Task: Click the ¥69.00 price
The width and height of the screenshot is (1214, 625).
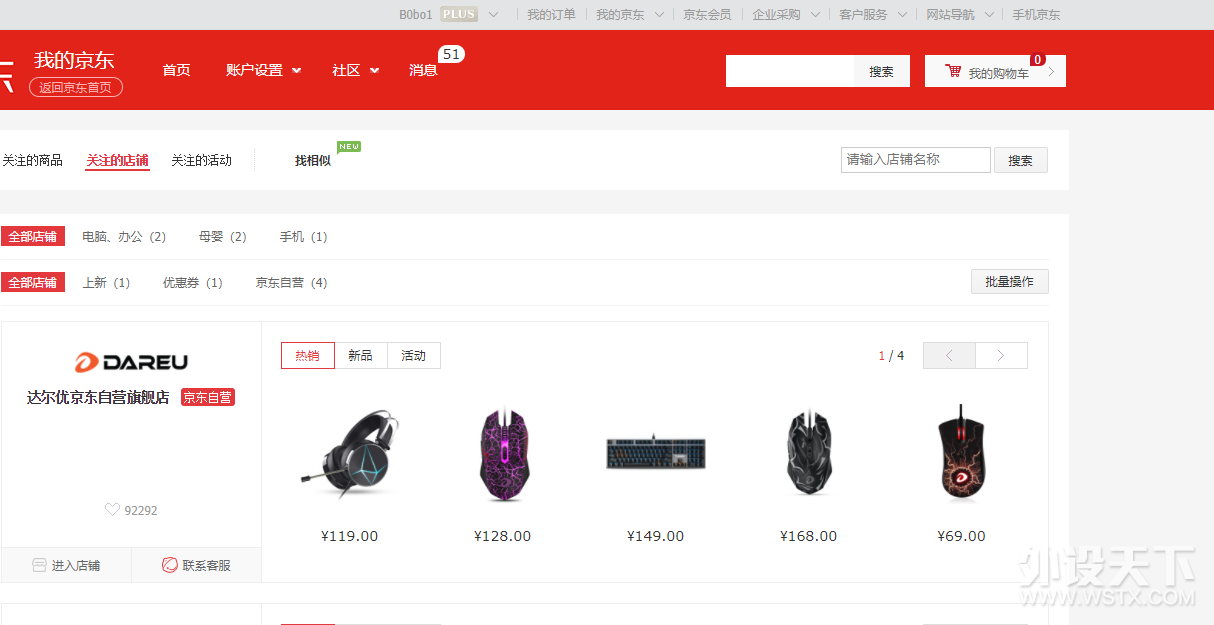Action: tap(962, 536)
